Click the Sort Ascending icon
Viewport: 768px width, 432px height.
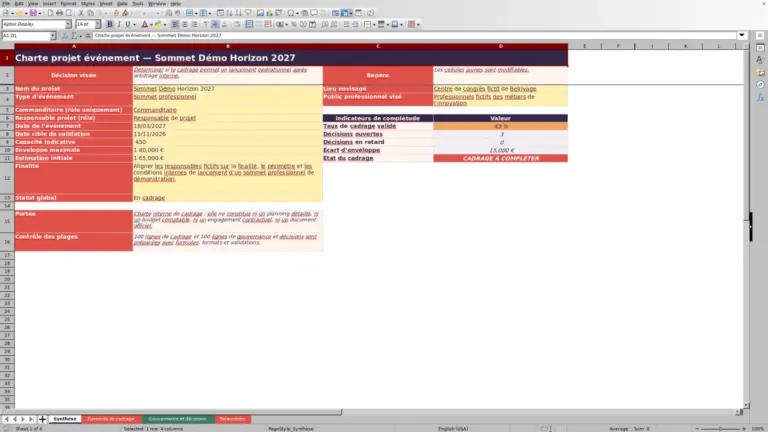[x=229, y=13]
